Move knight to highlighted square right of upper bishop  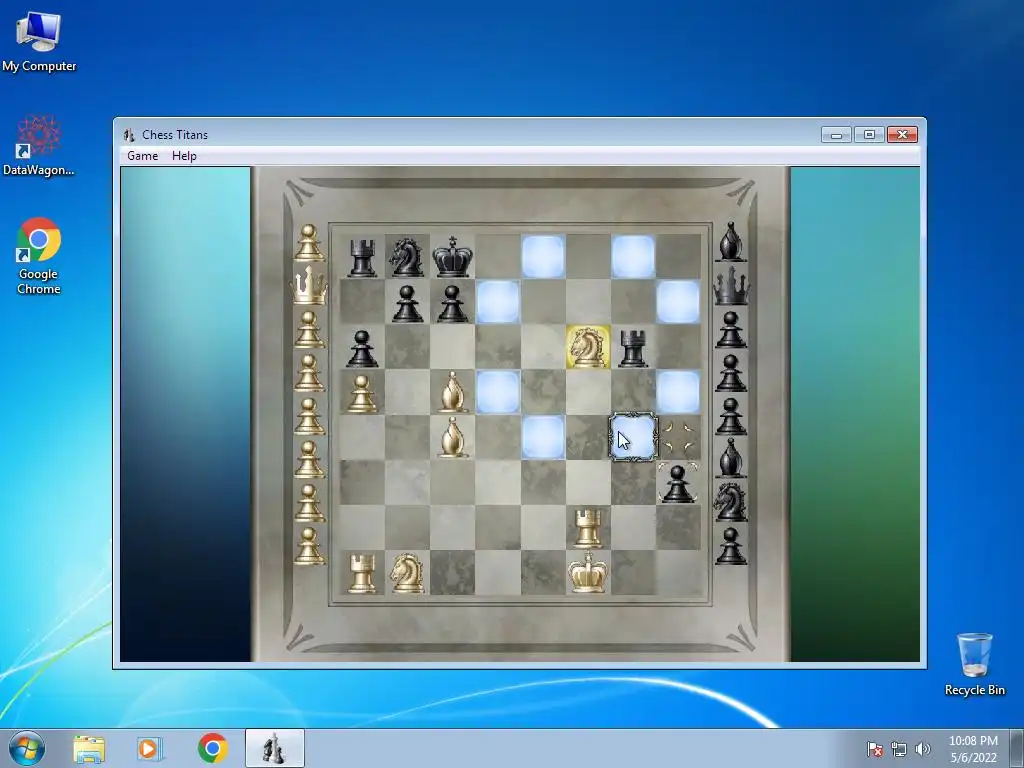[x=498, y=392]
